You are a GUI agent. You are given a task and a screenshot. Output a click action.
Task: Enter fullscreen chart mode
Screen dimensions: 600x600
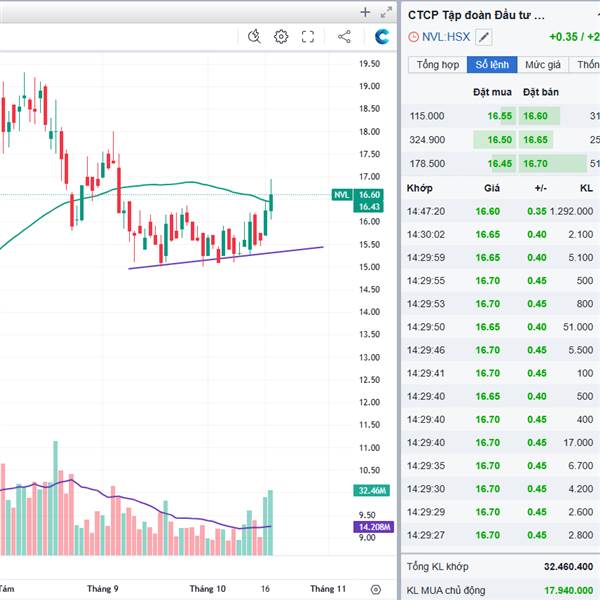(308, 37)
